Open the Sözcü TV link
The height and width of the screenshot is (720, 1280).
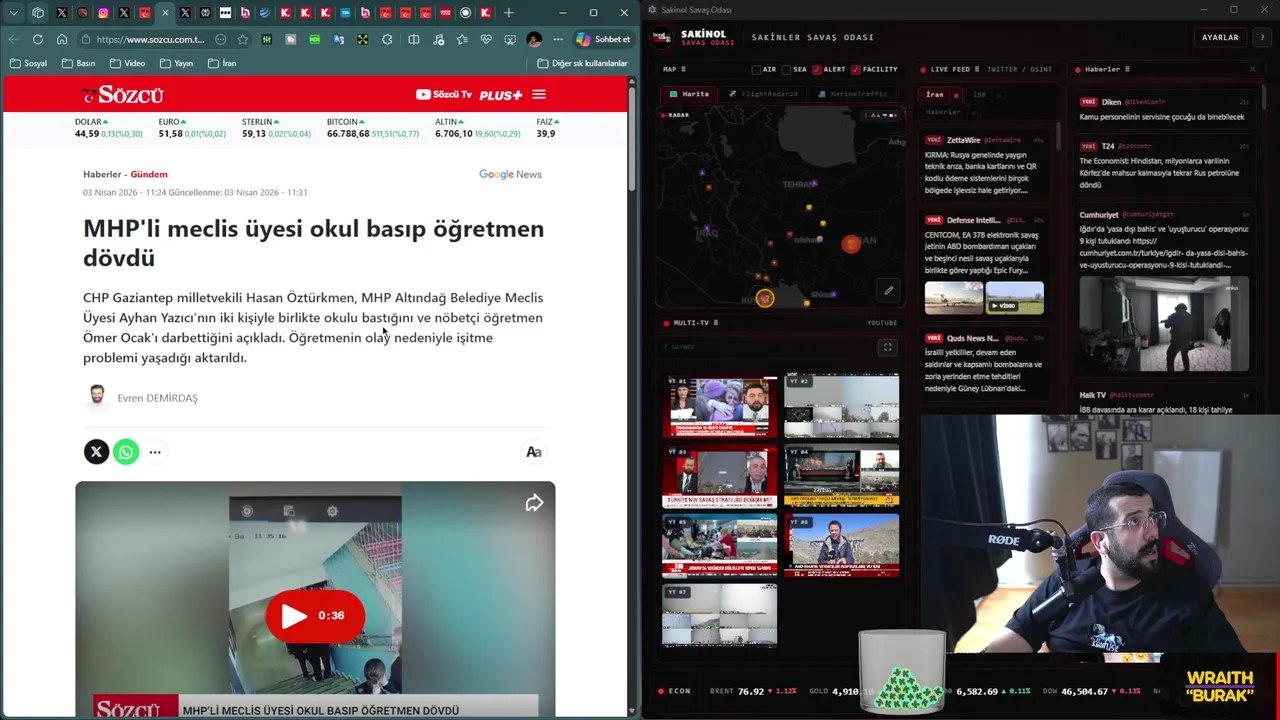(443, 95)
